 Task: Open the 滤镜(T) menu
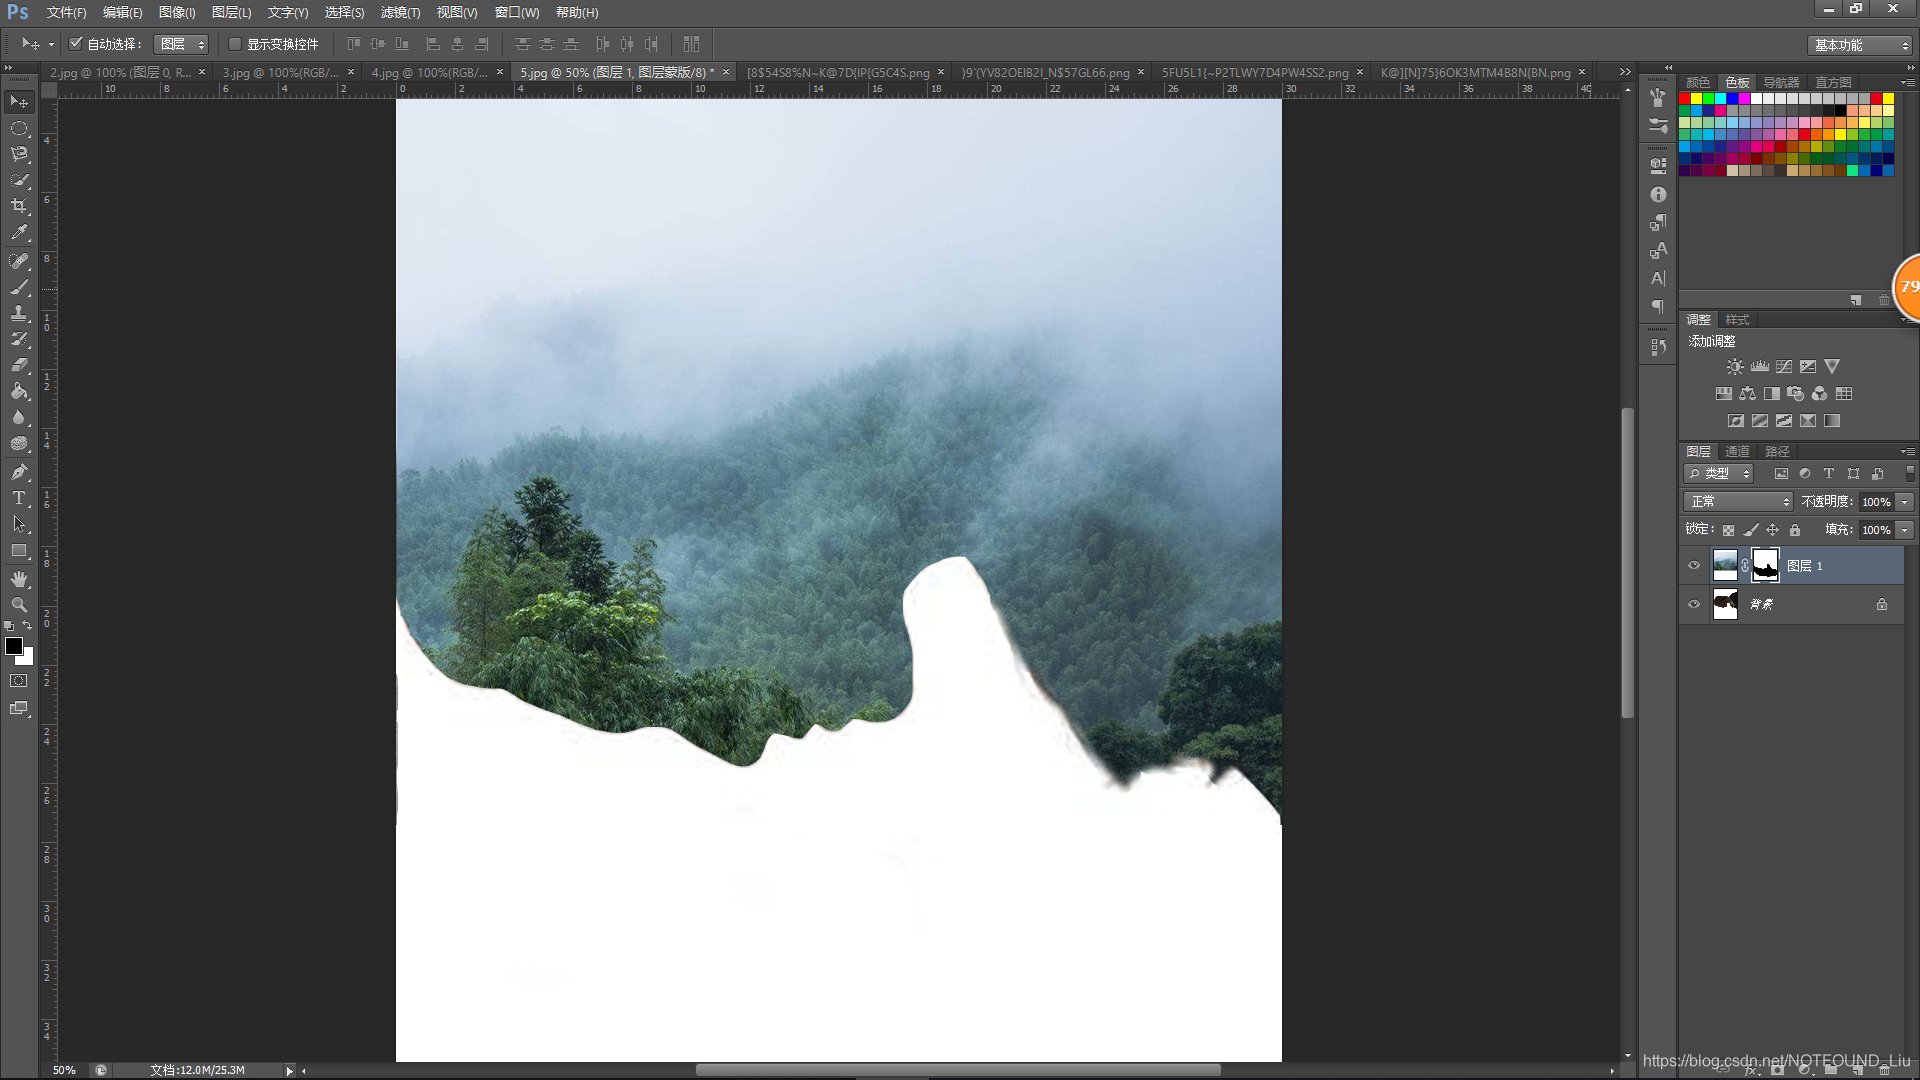[400, 12]
